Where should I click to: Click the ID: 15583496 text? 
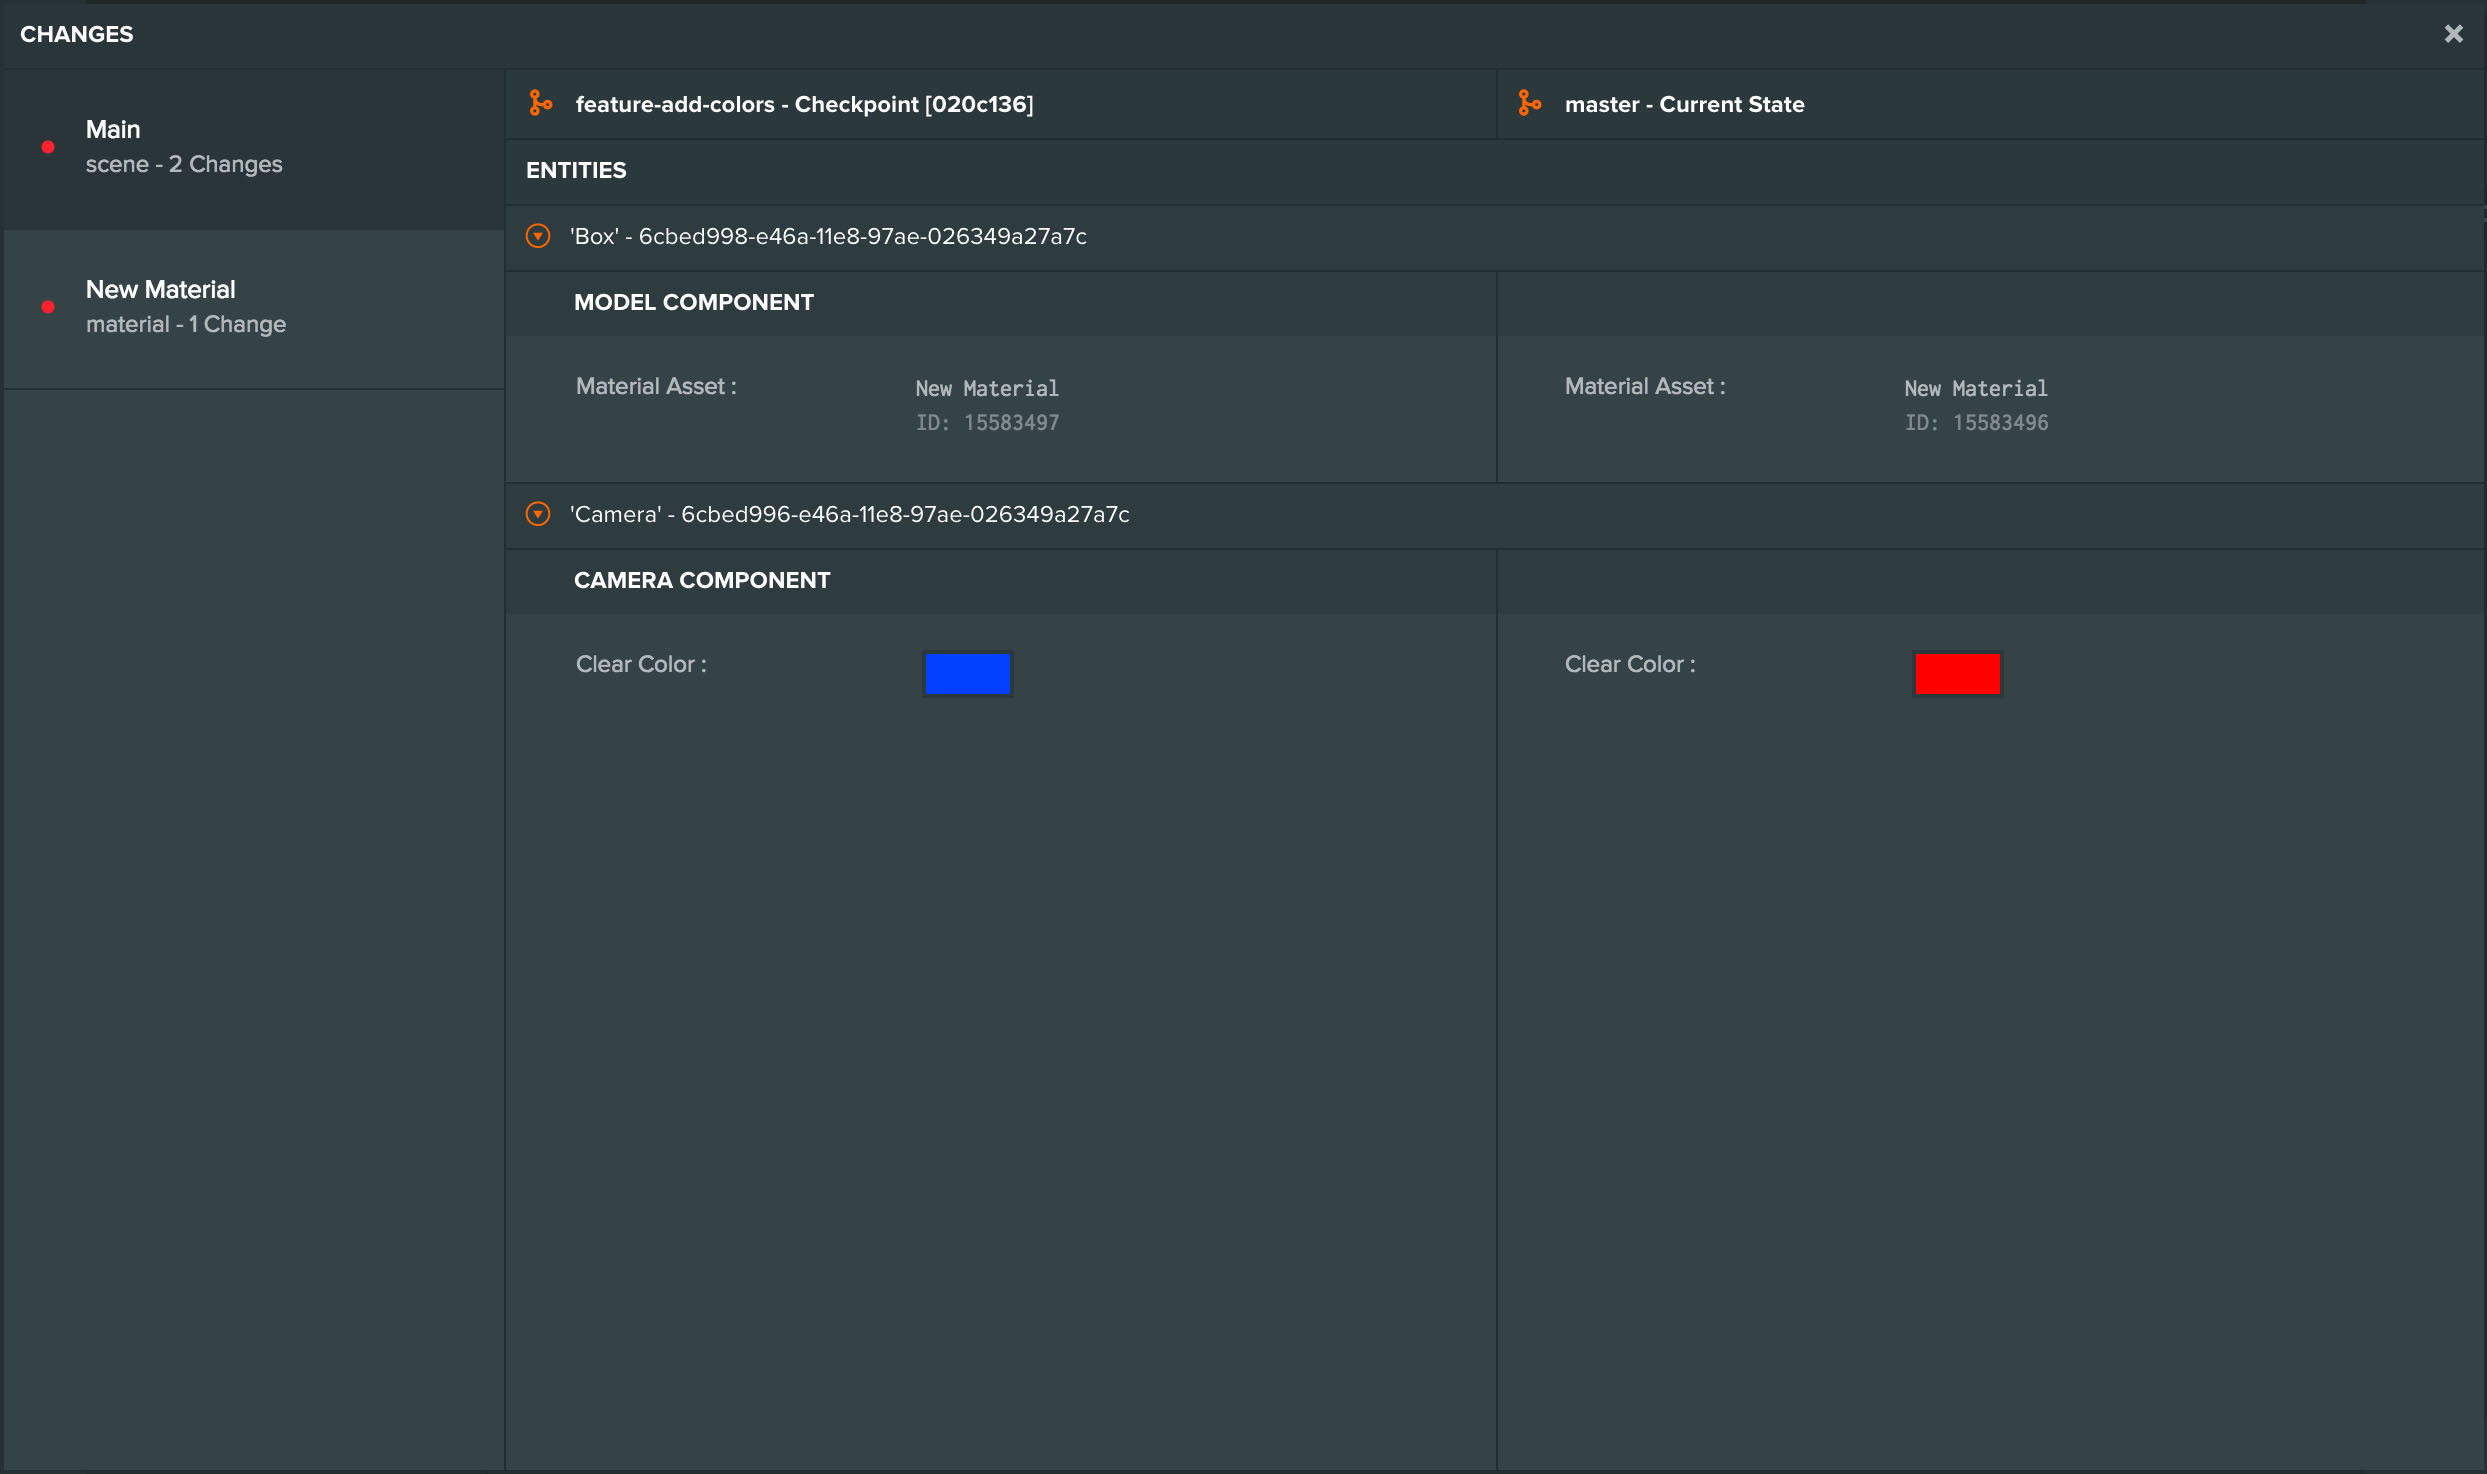pyautogui.click(x=1976, y=422)
